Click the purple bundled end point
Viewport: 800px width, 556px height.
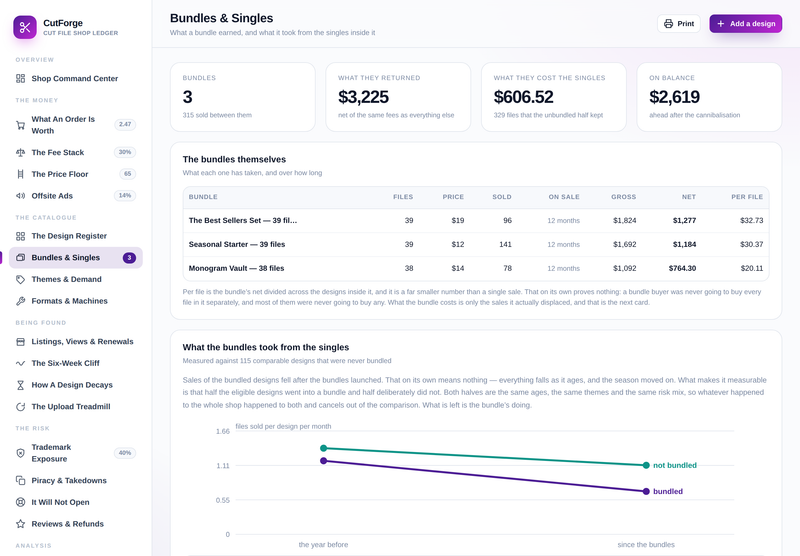(646, 492)
